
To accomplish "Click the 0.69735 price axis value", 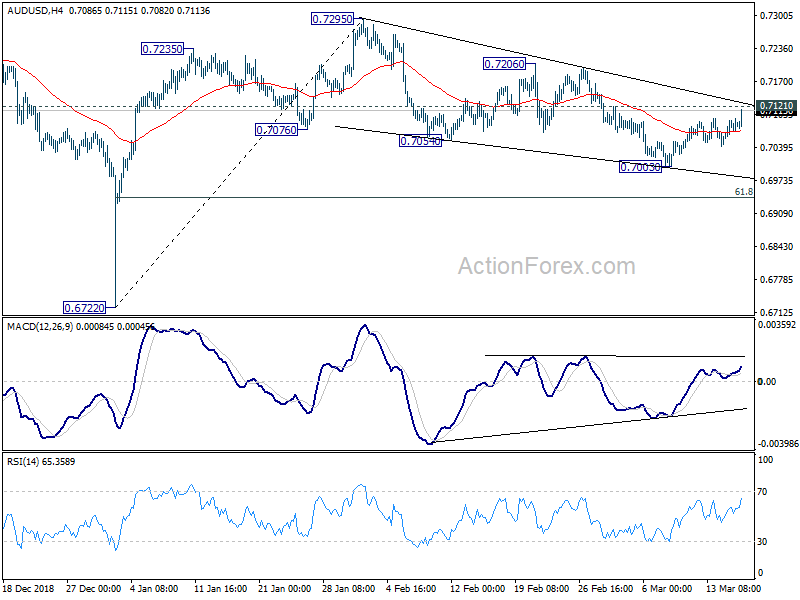I will coord(777,181).
